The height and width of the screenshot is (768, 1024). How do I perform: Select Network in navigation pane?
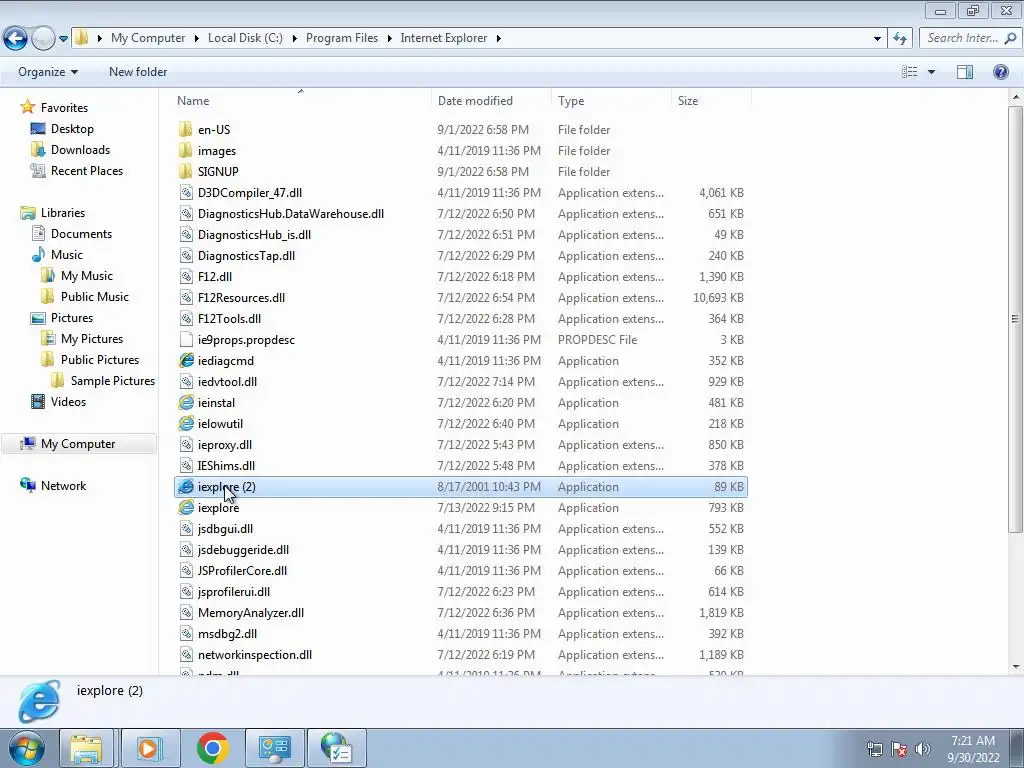coord(63,486)
